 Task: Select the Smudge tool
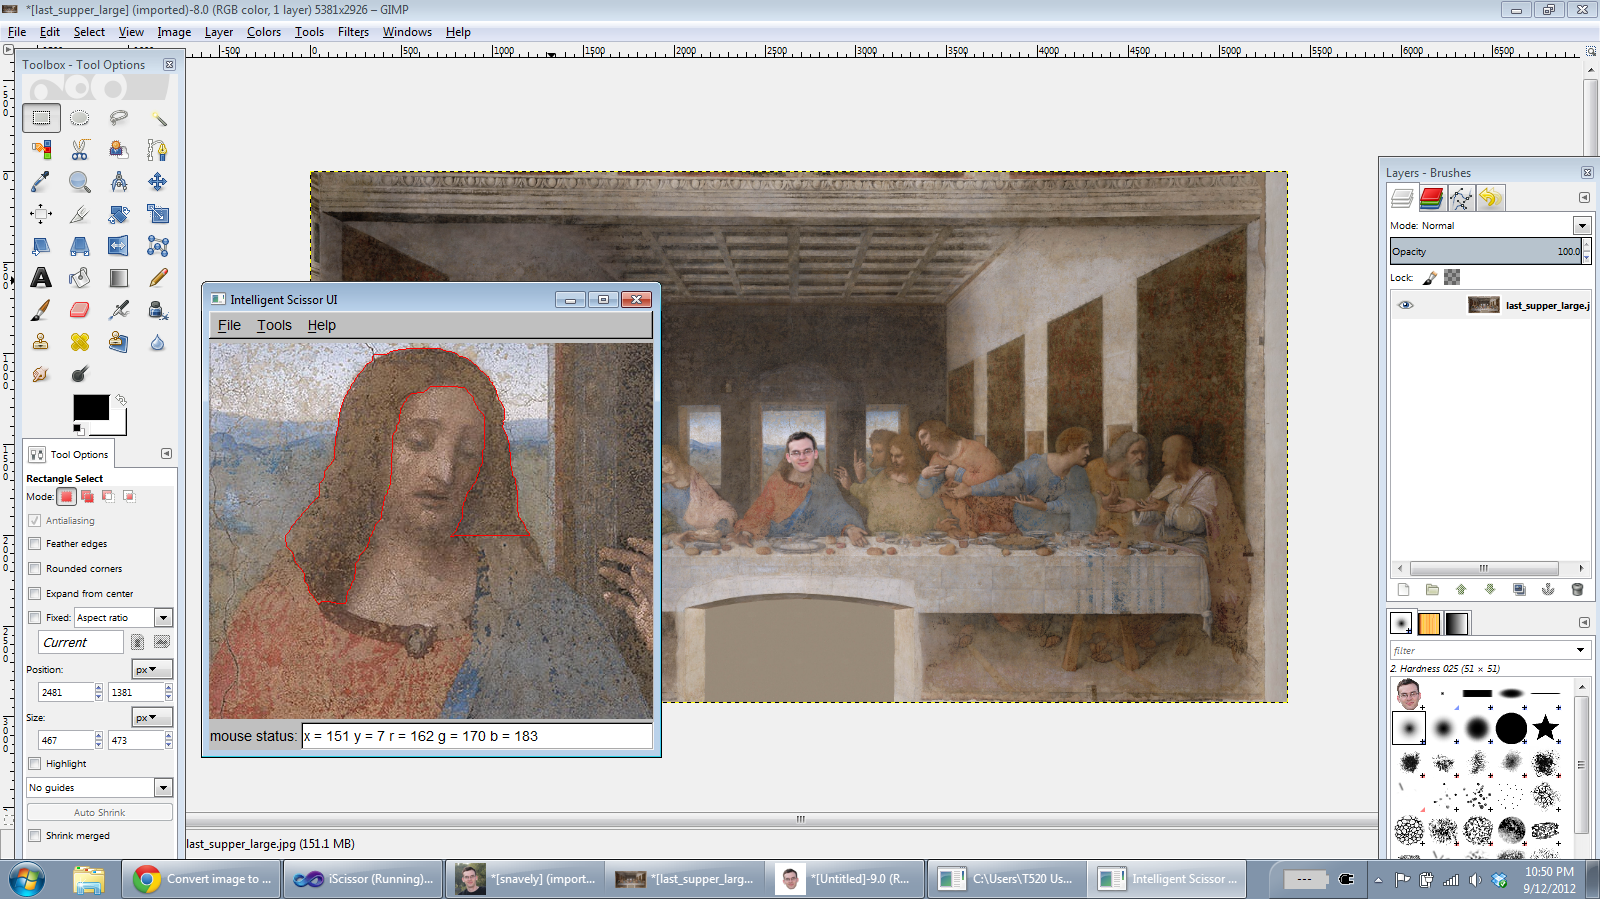(x=41, y=374)
